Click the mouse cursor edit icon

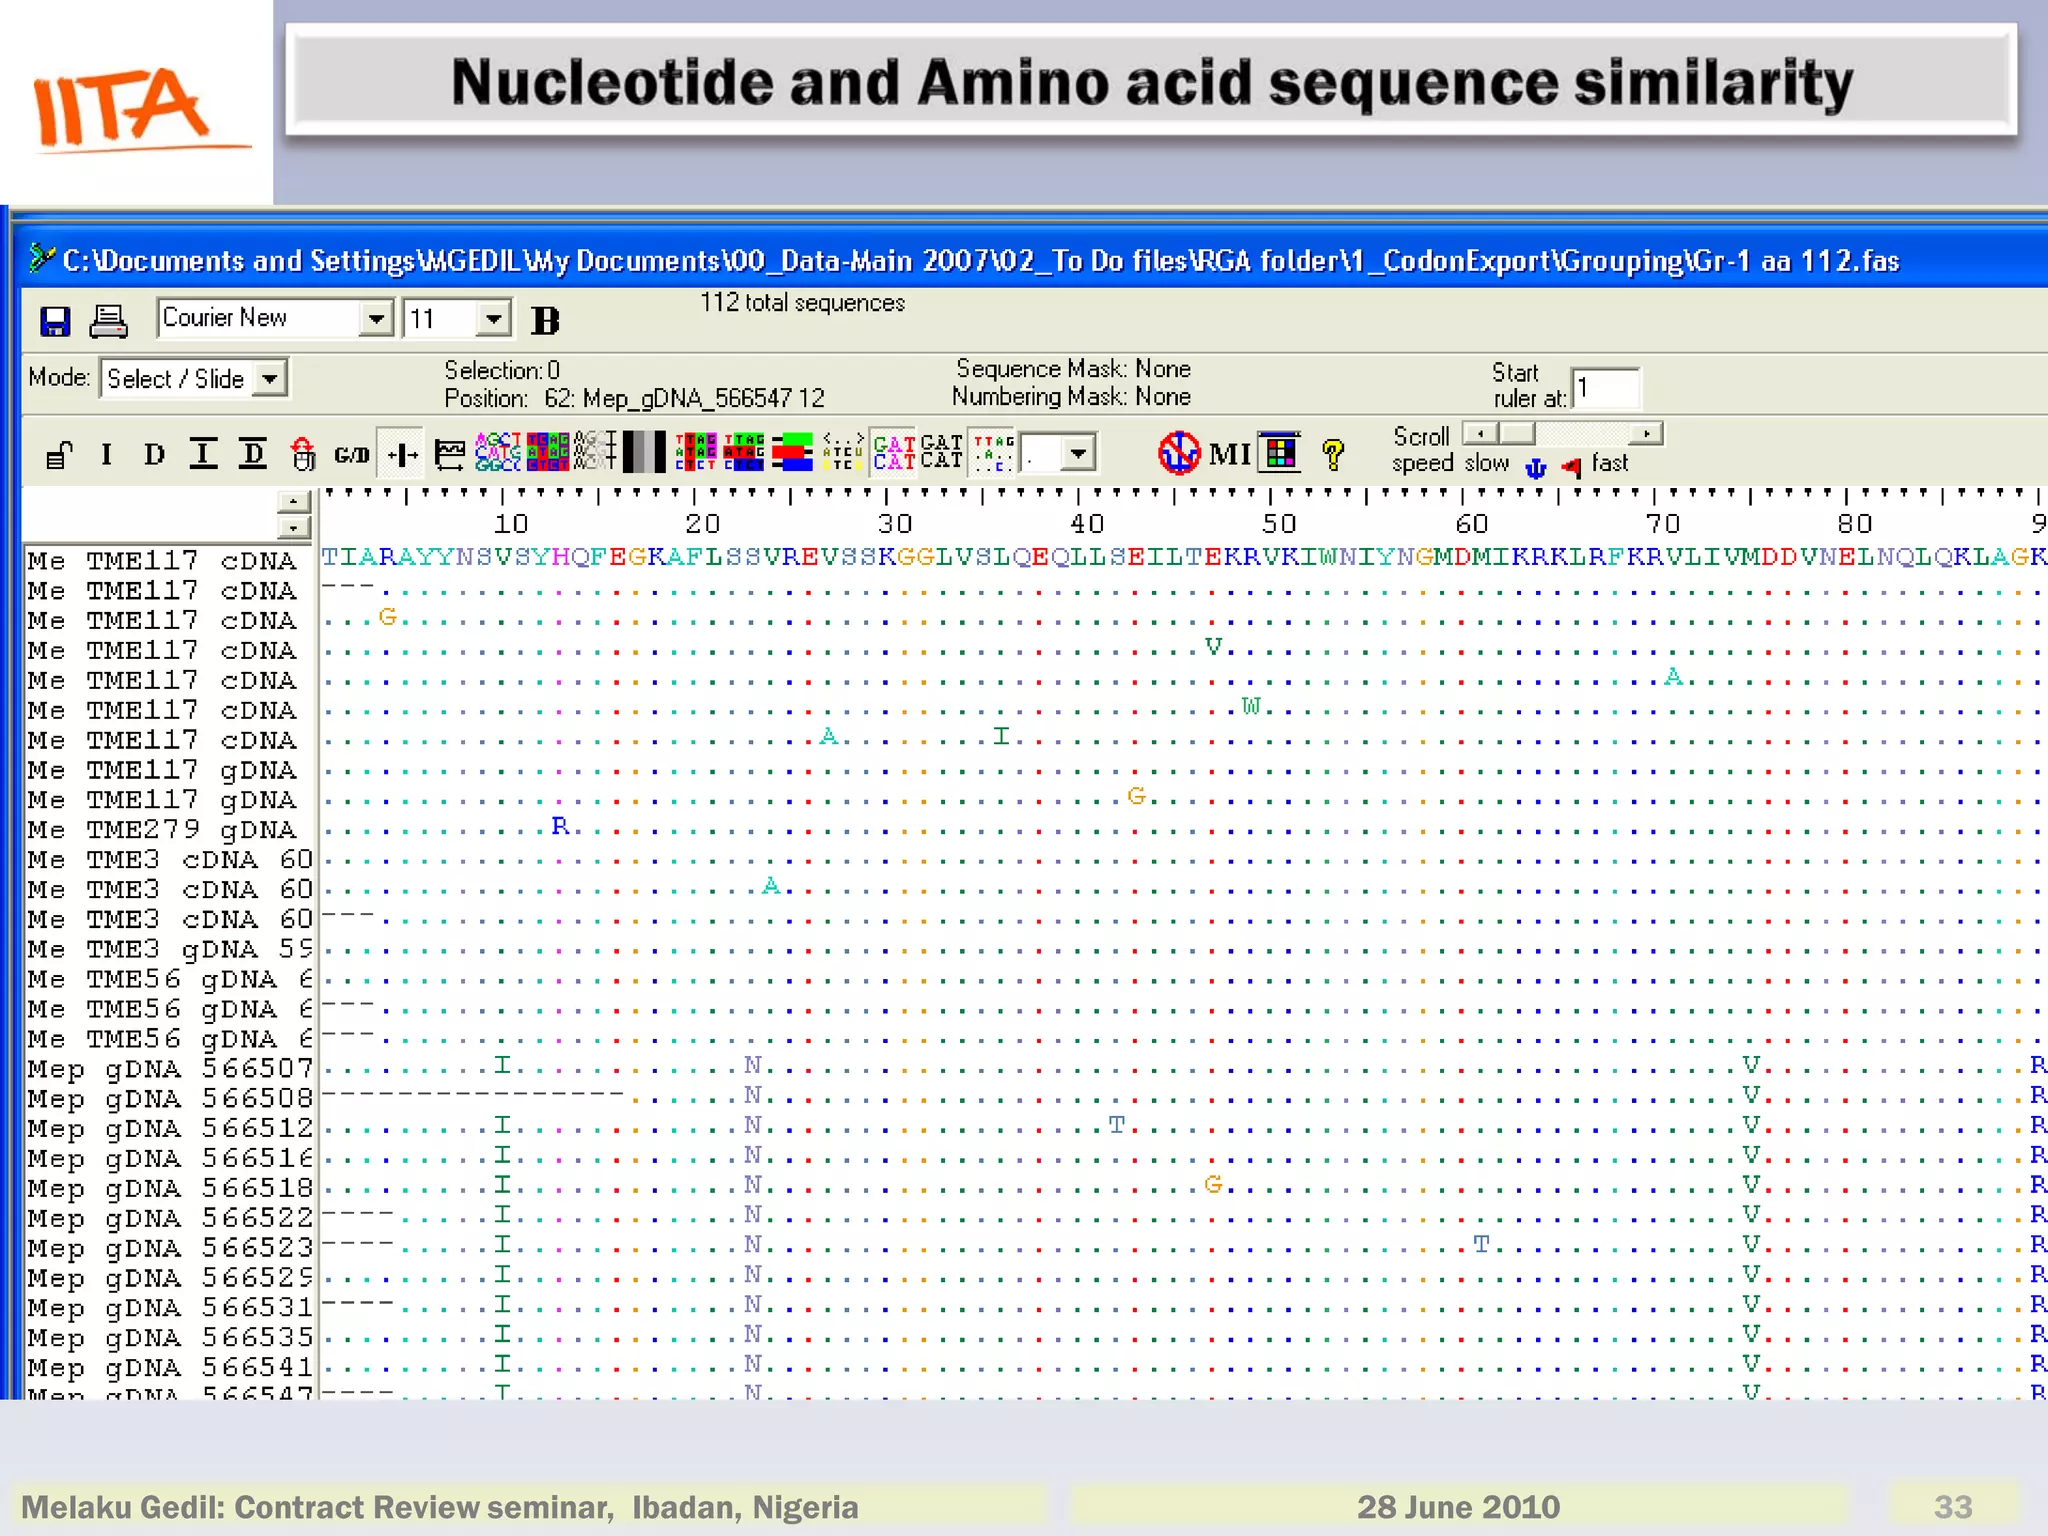pos(303,456)
